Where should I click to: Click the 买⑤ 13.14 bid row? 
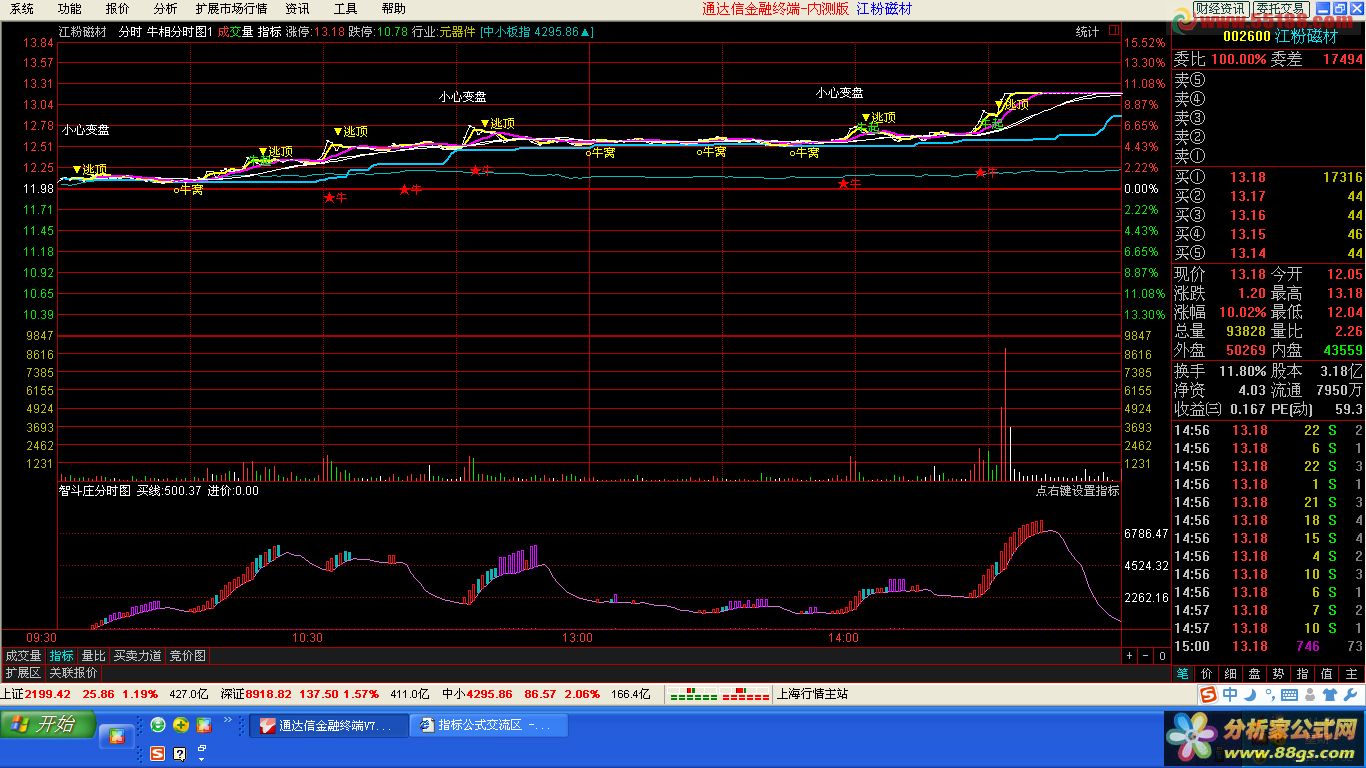(x=1268, y=253)
